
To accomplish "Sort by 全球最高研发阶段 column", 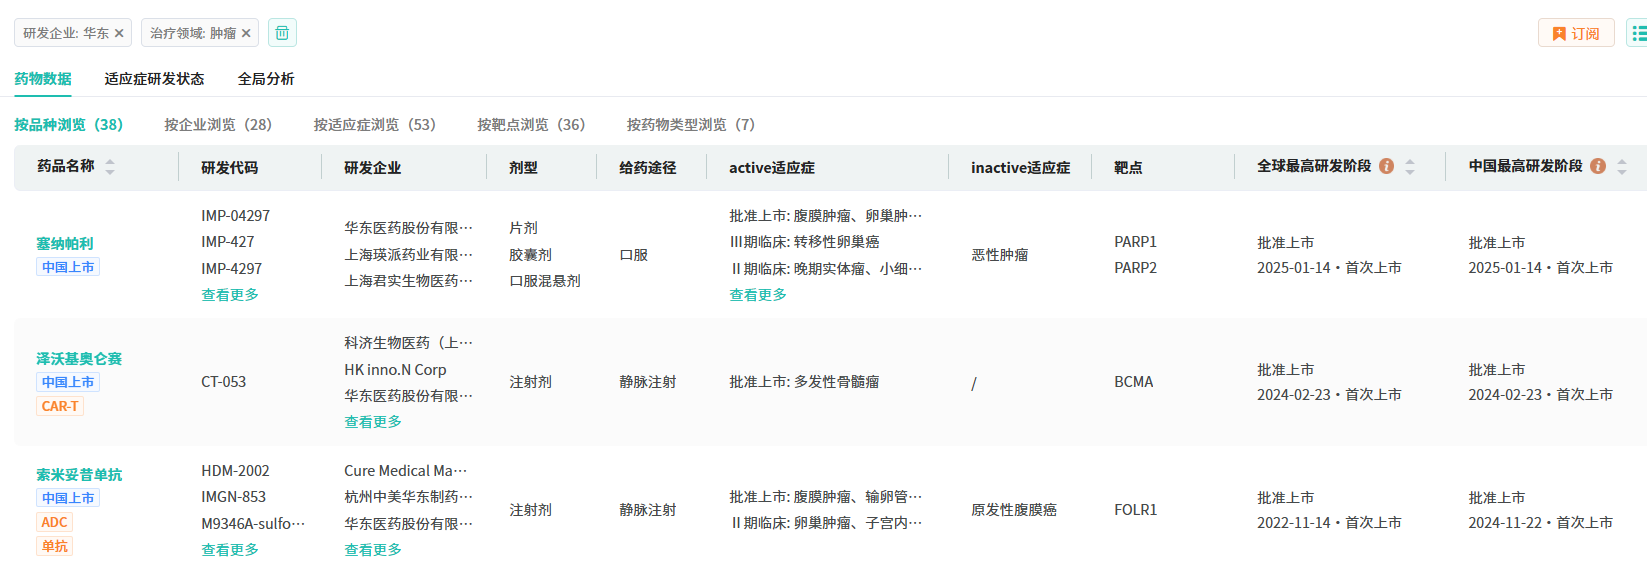I will pyautogui.click(x=1410, y=167).
